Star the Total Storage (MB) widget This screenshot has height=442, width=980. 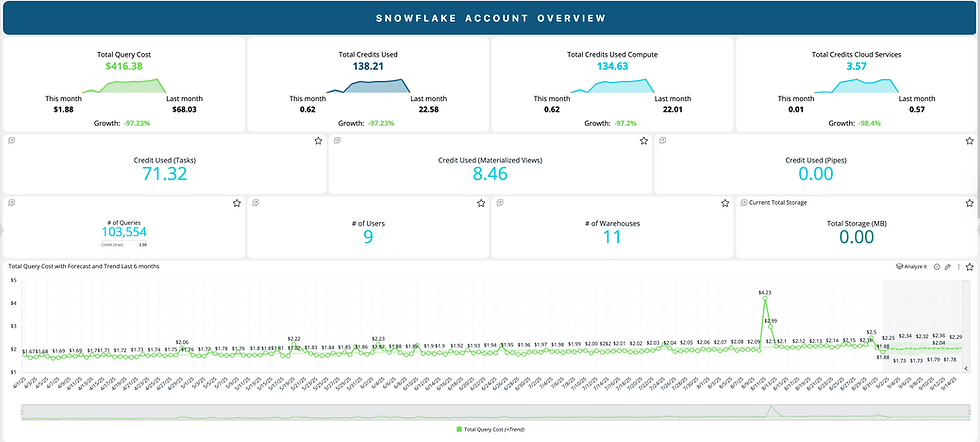[x=969, y=203]
